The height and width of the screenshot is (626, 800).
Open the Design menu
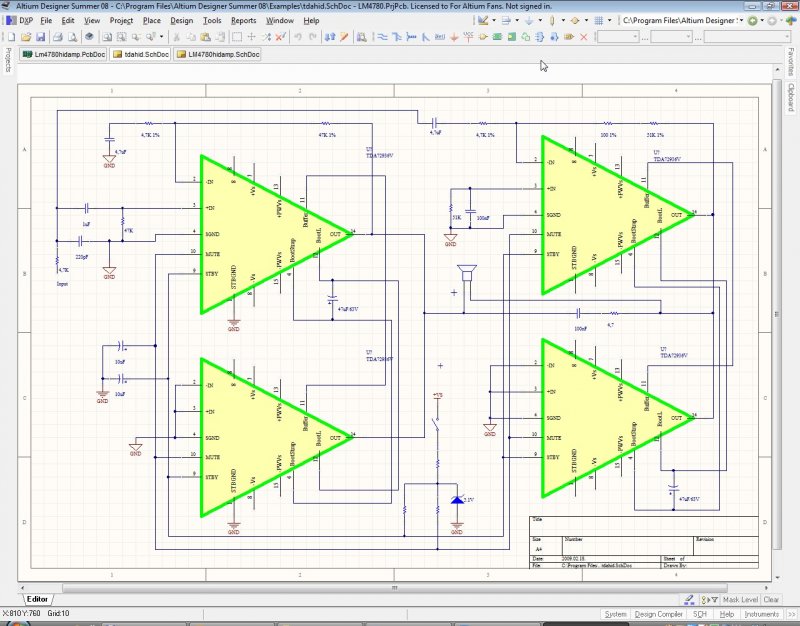(x=182, y=20)
